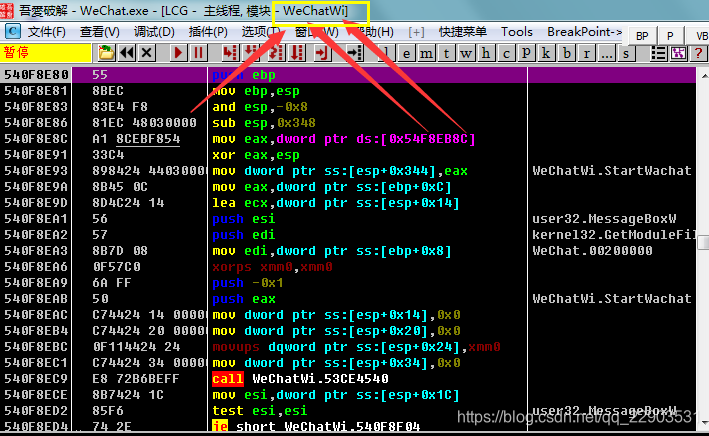Click the Step Into toolbar icon
The height and width of the screenshot is (436, 709).
coord(230,53)
